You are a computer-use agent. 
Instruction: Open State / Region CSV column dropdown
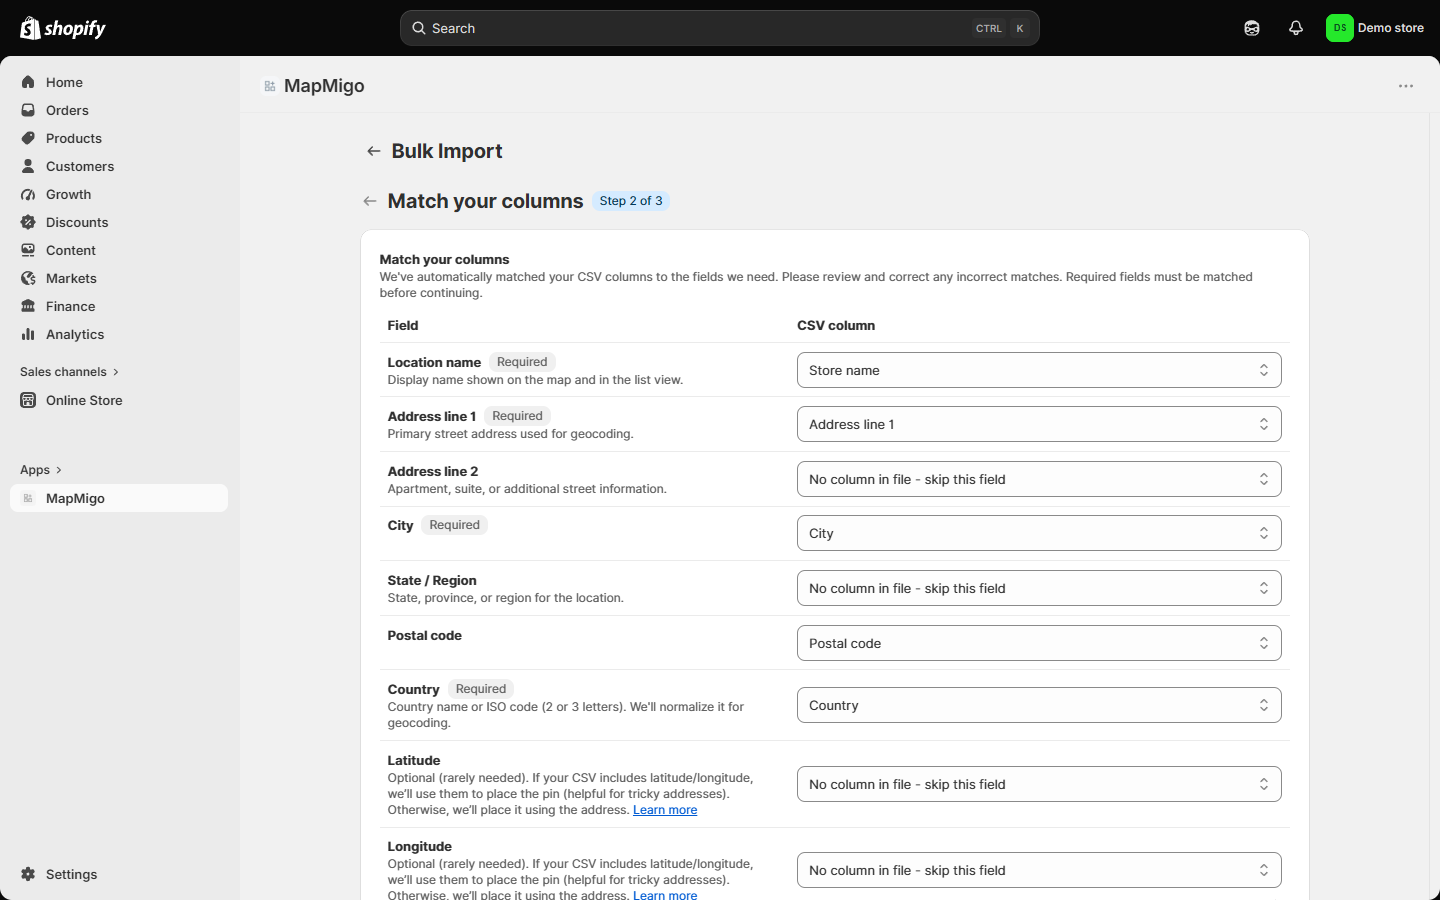[1039, 588]
